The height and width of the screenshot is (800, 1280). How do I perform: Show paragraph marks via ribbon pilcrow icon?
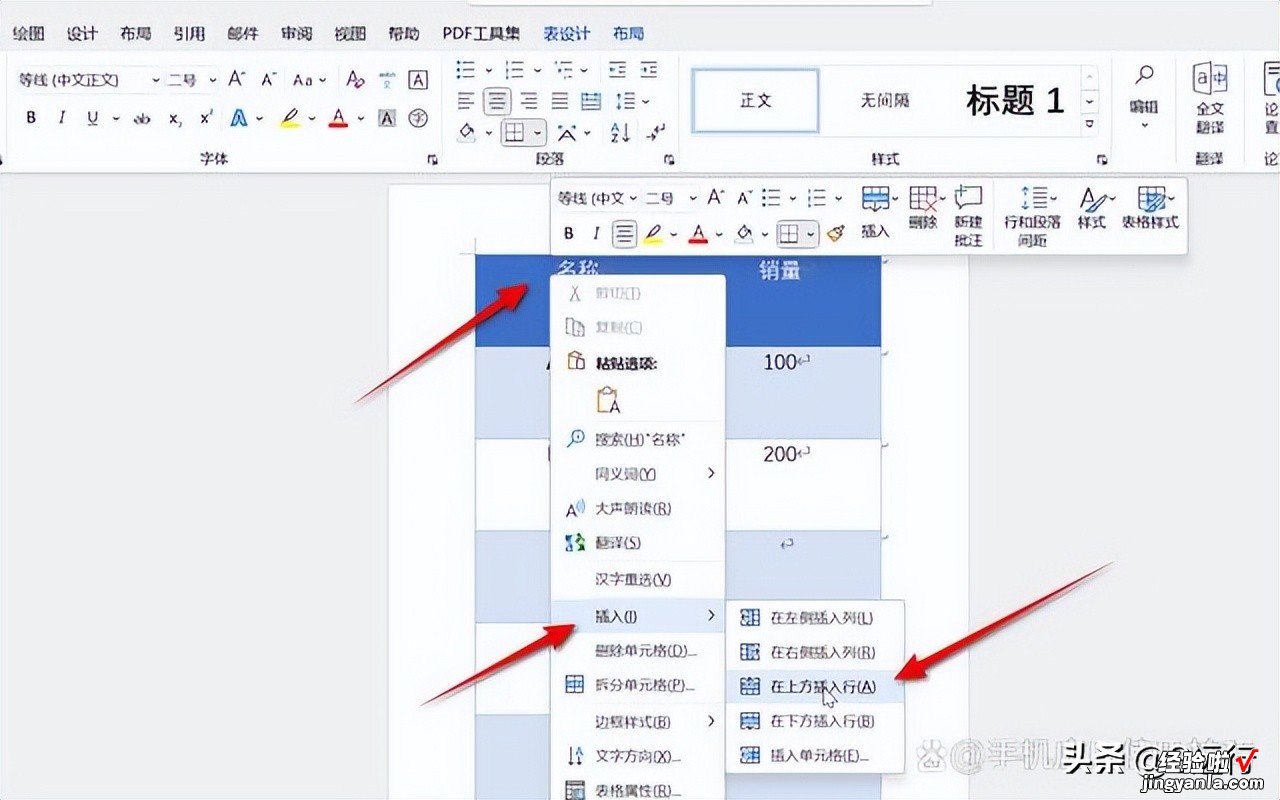pyautogui.click(x=656, y=132)
